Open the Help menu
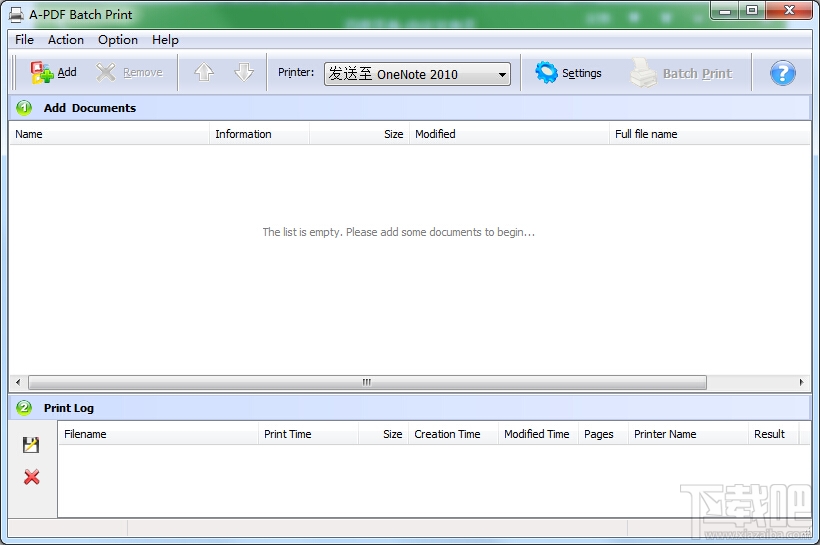The height and width of the screenshot is (545, 820). click(x=165, y=40)
